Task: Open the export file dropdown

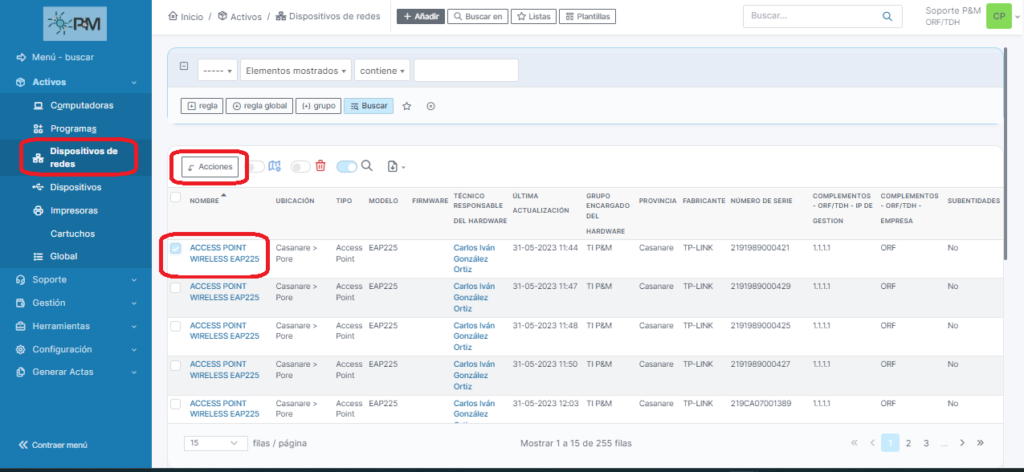Action: click(x=395, y=167)
